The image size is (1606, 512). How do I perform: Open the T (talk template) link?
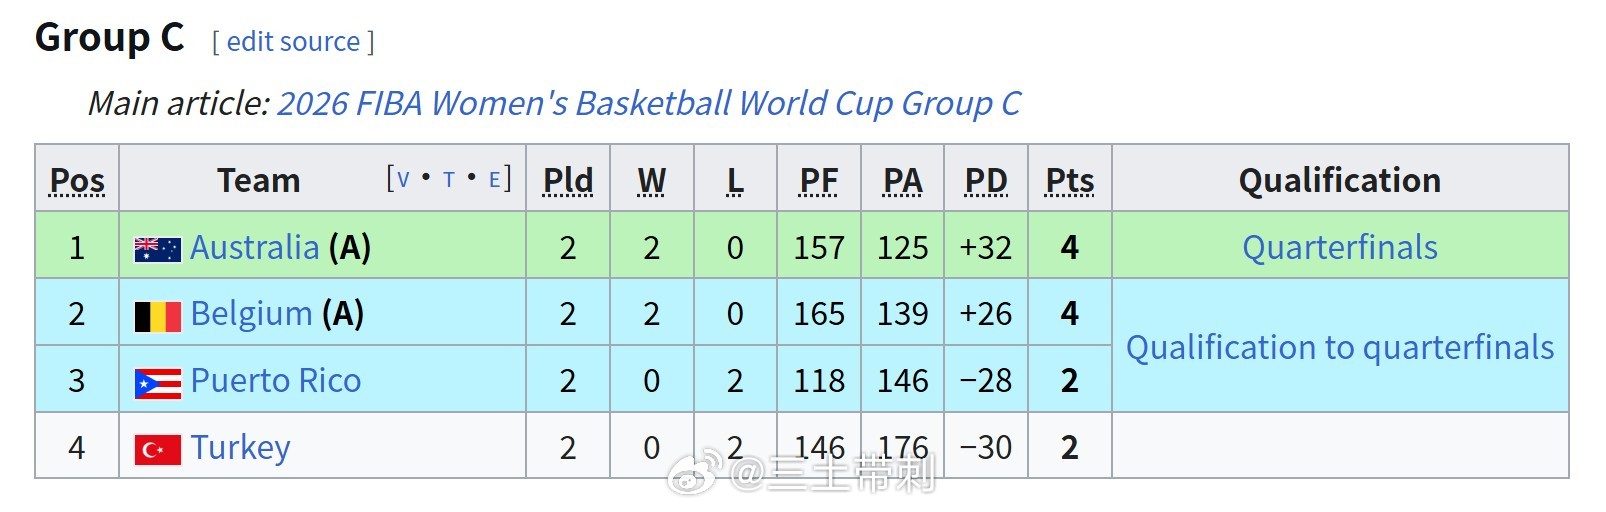point(449,180)
